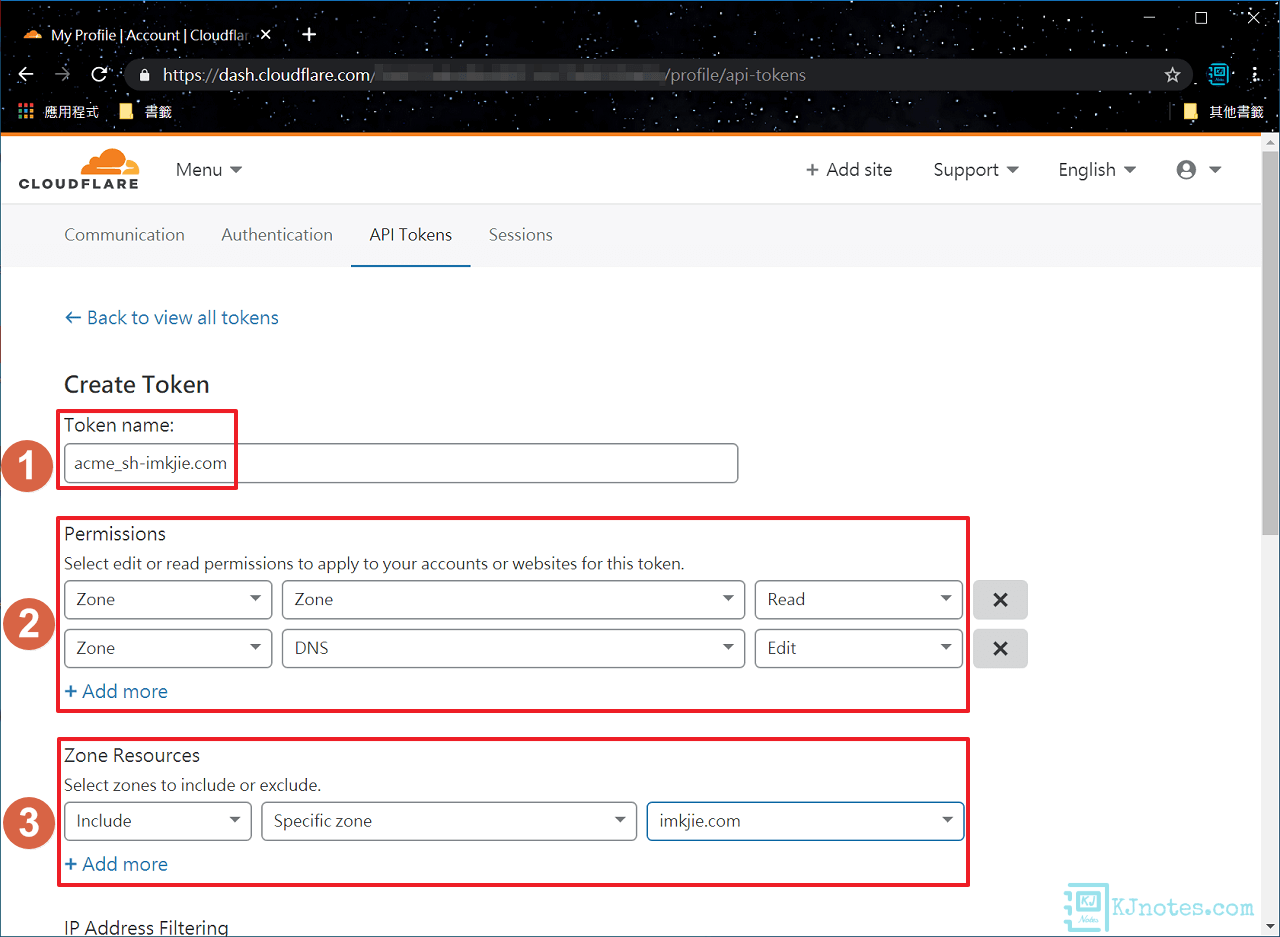1280x937 pixels.
Task: Switch to the Communication tab
Action: point(124,235)
